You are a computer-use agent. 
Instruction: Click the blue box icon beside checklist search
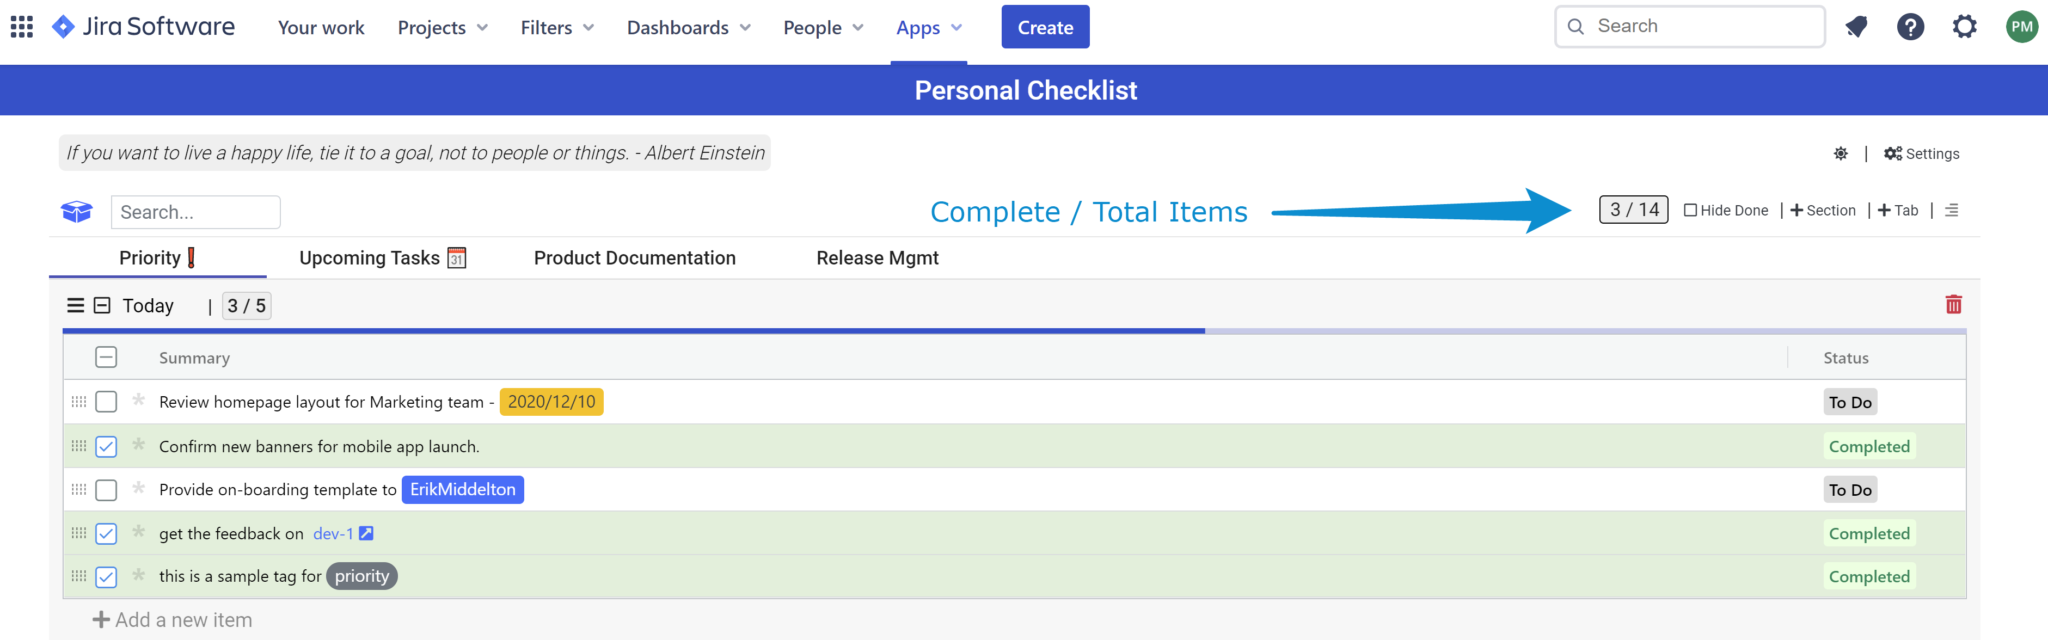(77, 212)
